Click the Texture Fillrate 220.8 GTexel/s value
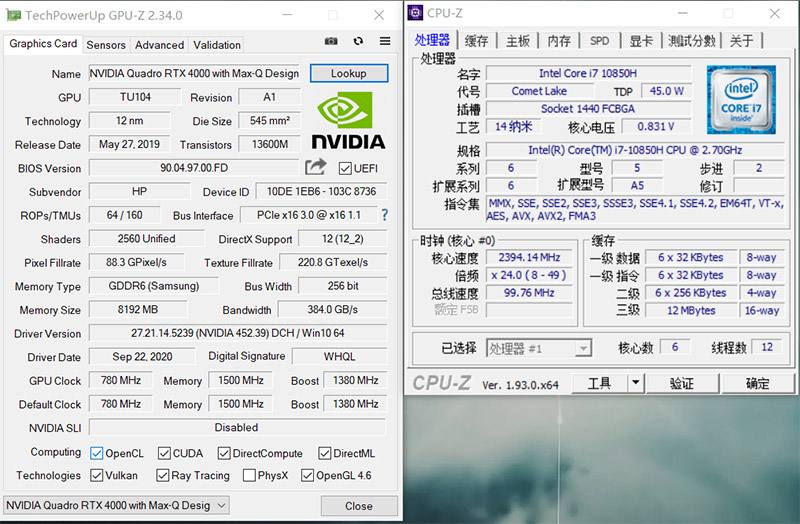Screen dimensions: 800x524 click(333, 262)
